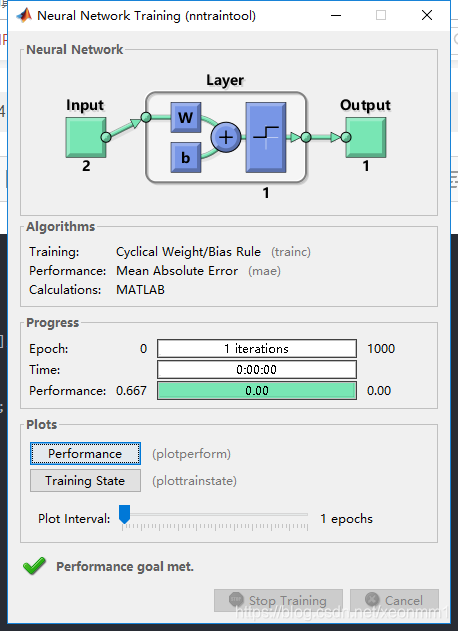Click the MATLAB logo icon in title bar
Image resolution: width=458 pixels, height=631 pixels.
point(24,15)
